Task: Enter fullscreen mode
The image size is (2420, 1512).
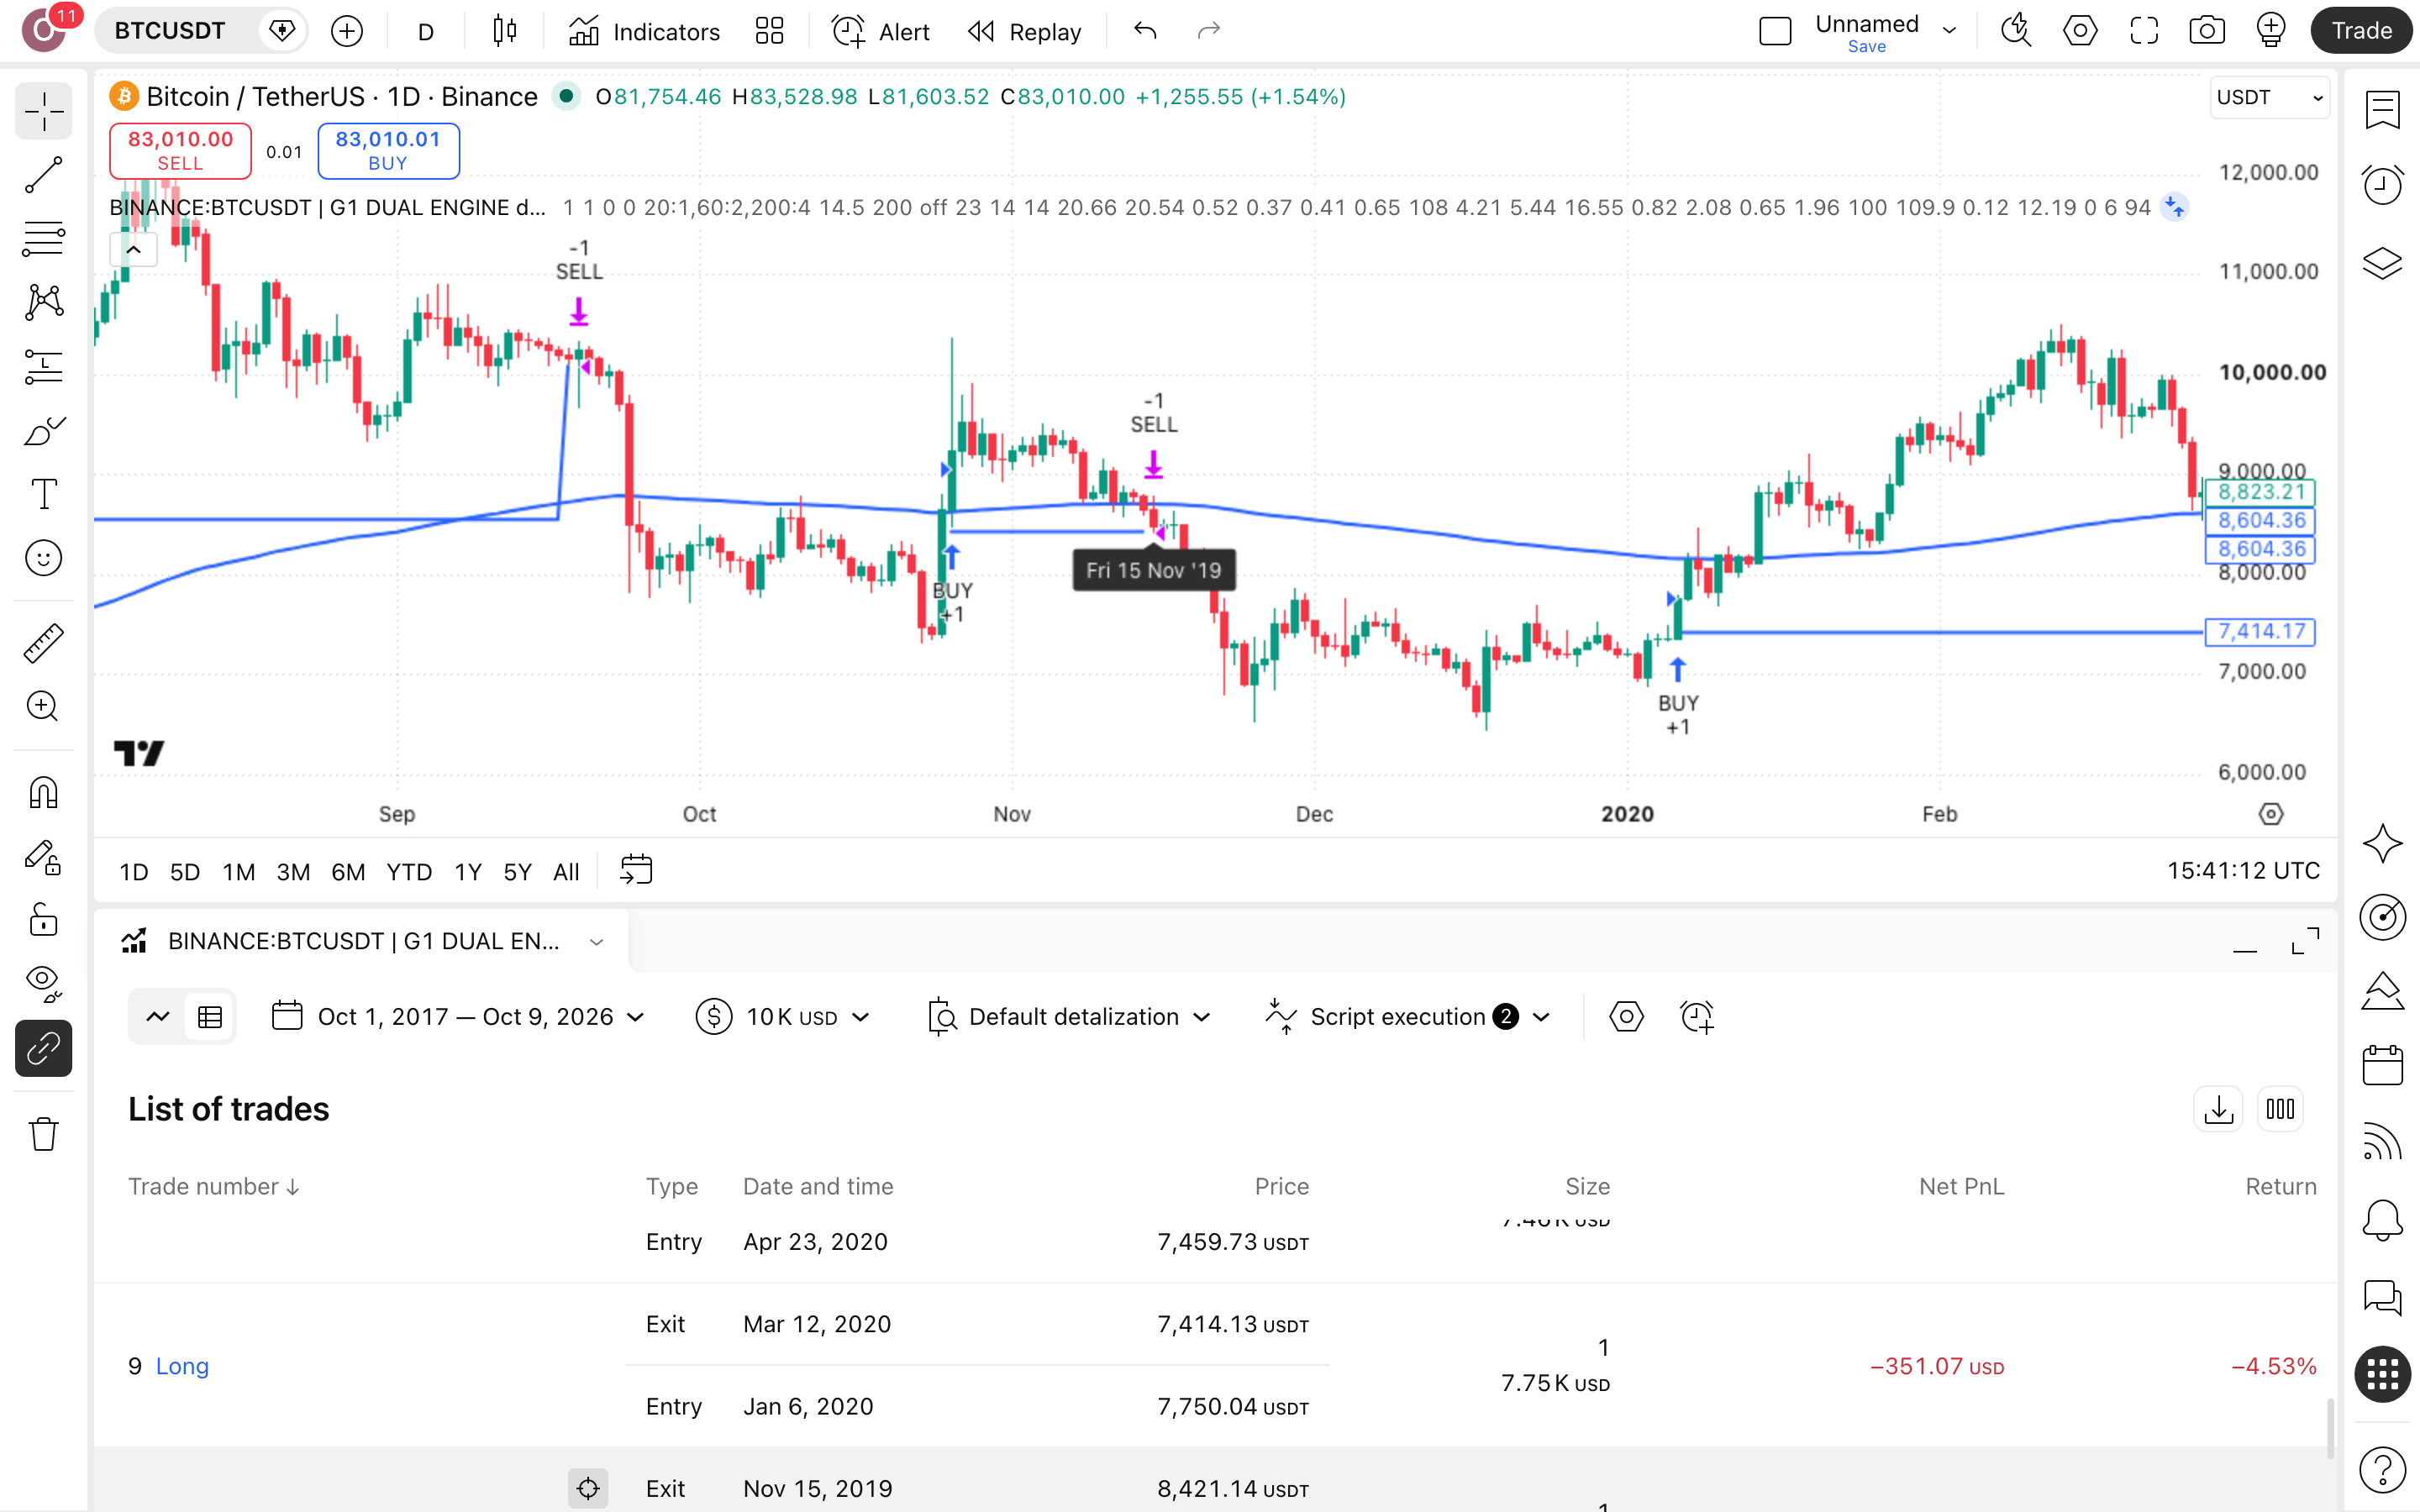Action: point(2144,31)
